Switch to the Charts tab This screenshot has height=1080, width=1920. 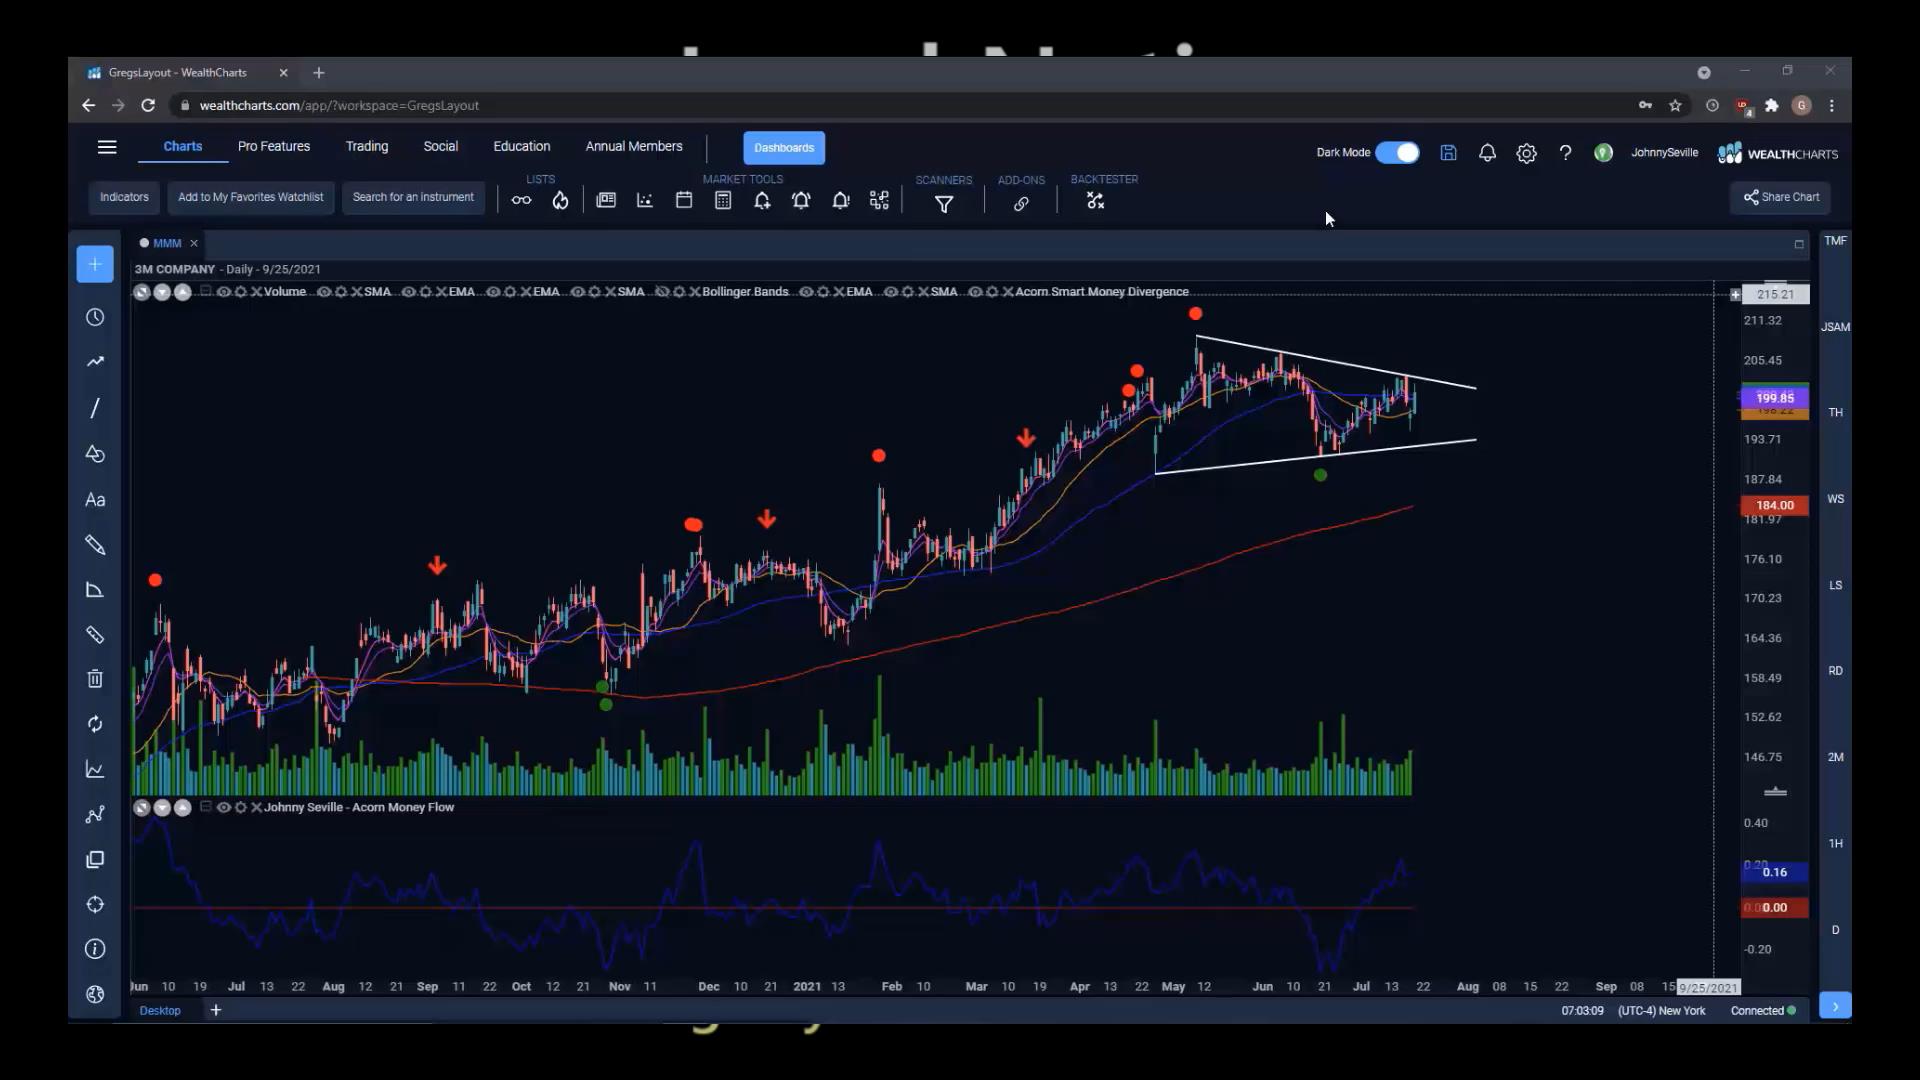click(183, 146)
